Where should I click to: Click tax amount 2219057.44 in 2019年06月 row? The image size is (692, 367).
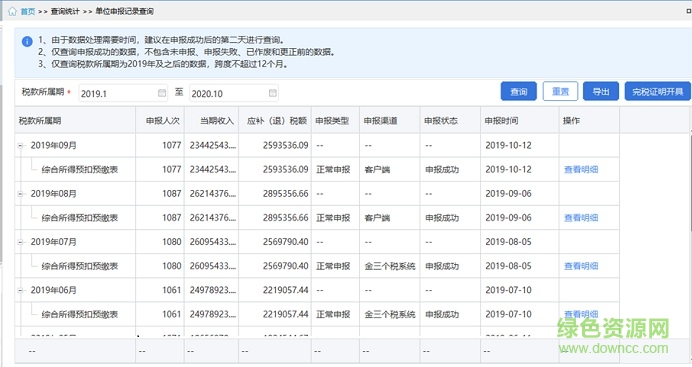point(286,290)
